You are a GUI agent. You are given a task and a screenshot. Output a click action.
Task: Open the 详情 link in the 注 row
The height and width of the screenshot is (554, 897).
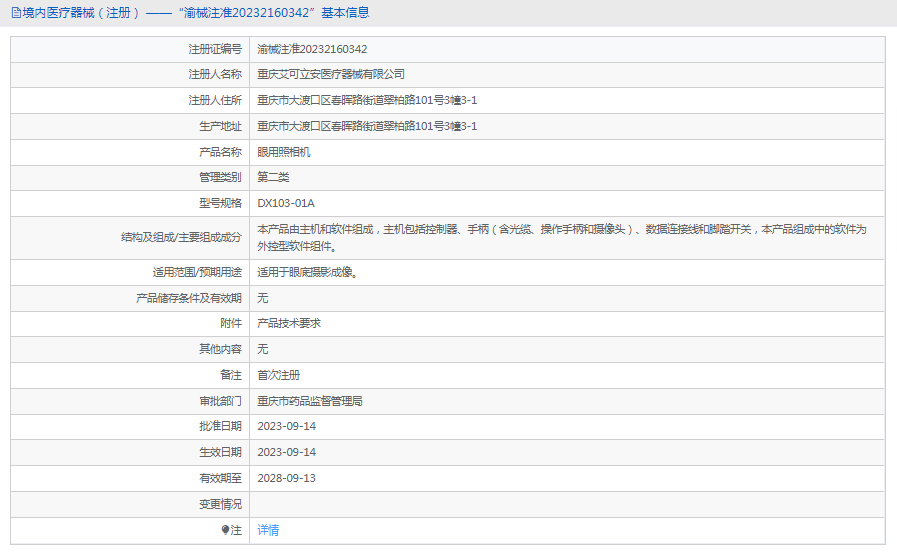pos(268,530)
